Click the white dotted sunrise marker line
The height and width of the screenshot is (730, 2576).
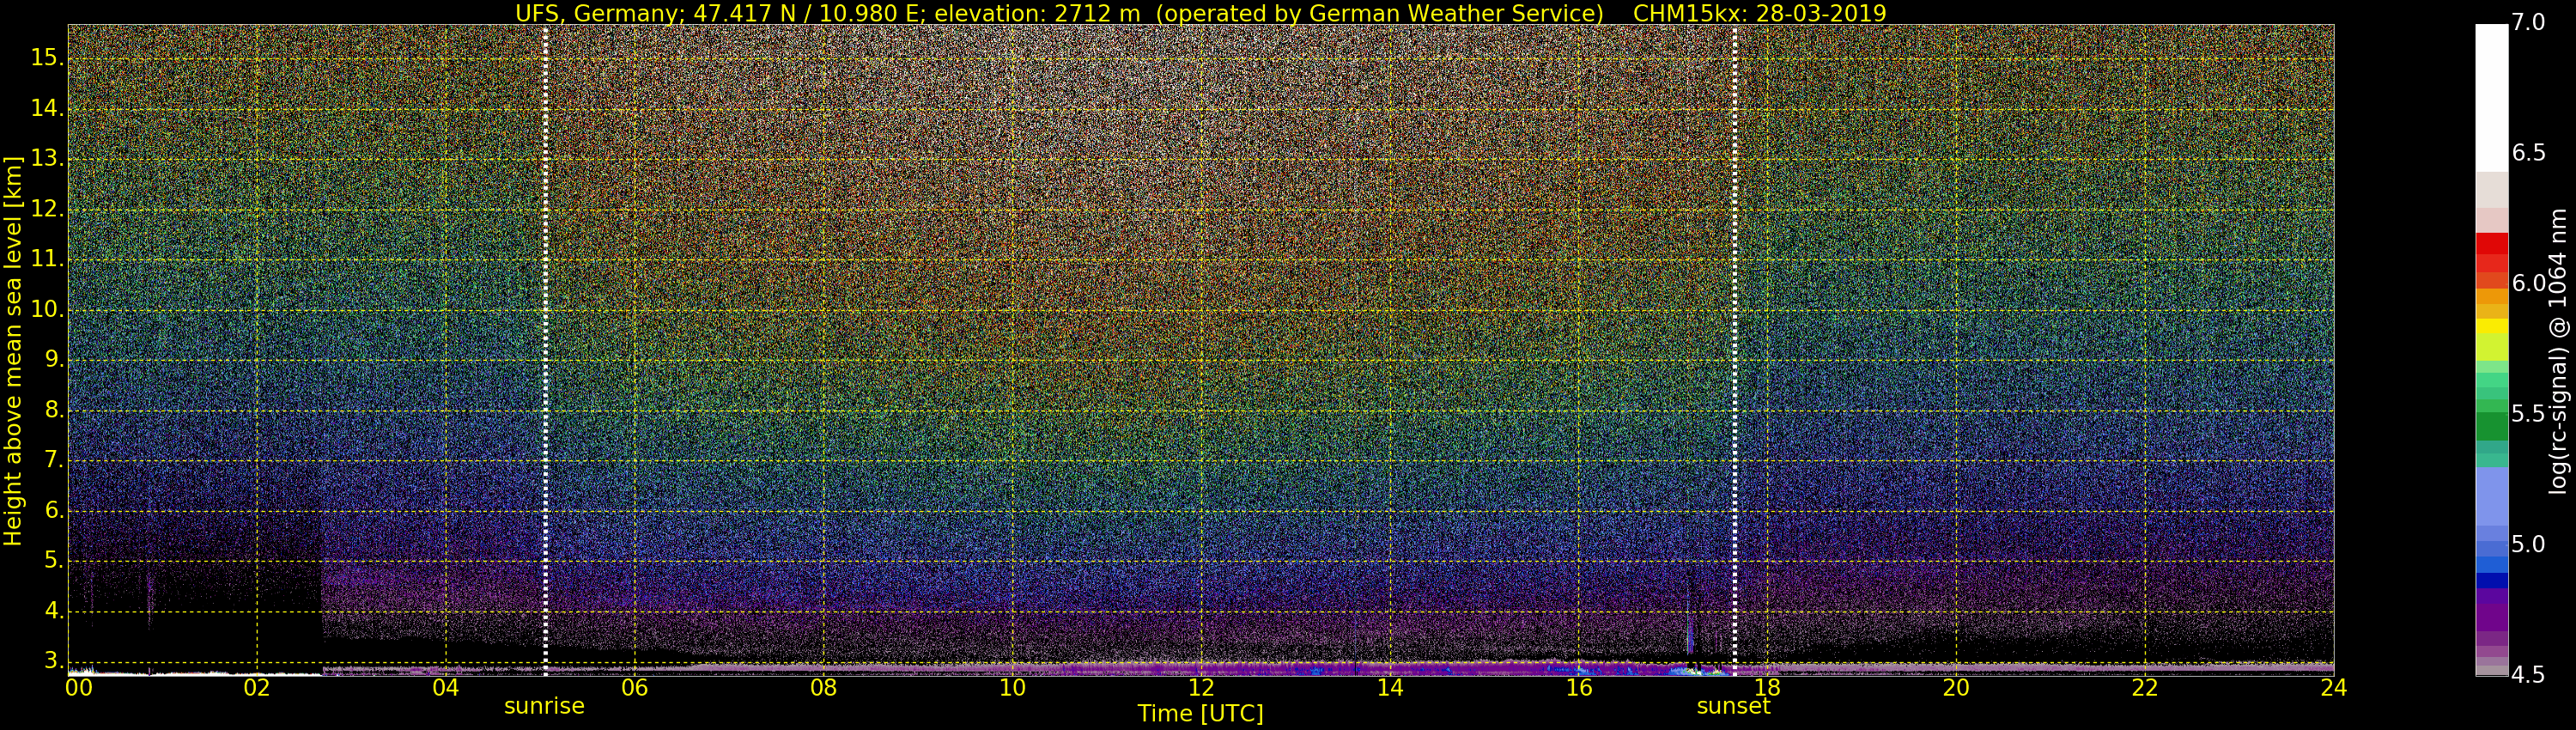(545, 350)
